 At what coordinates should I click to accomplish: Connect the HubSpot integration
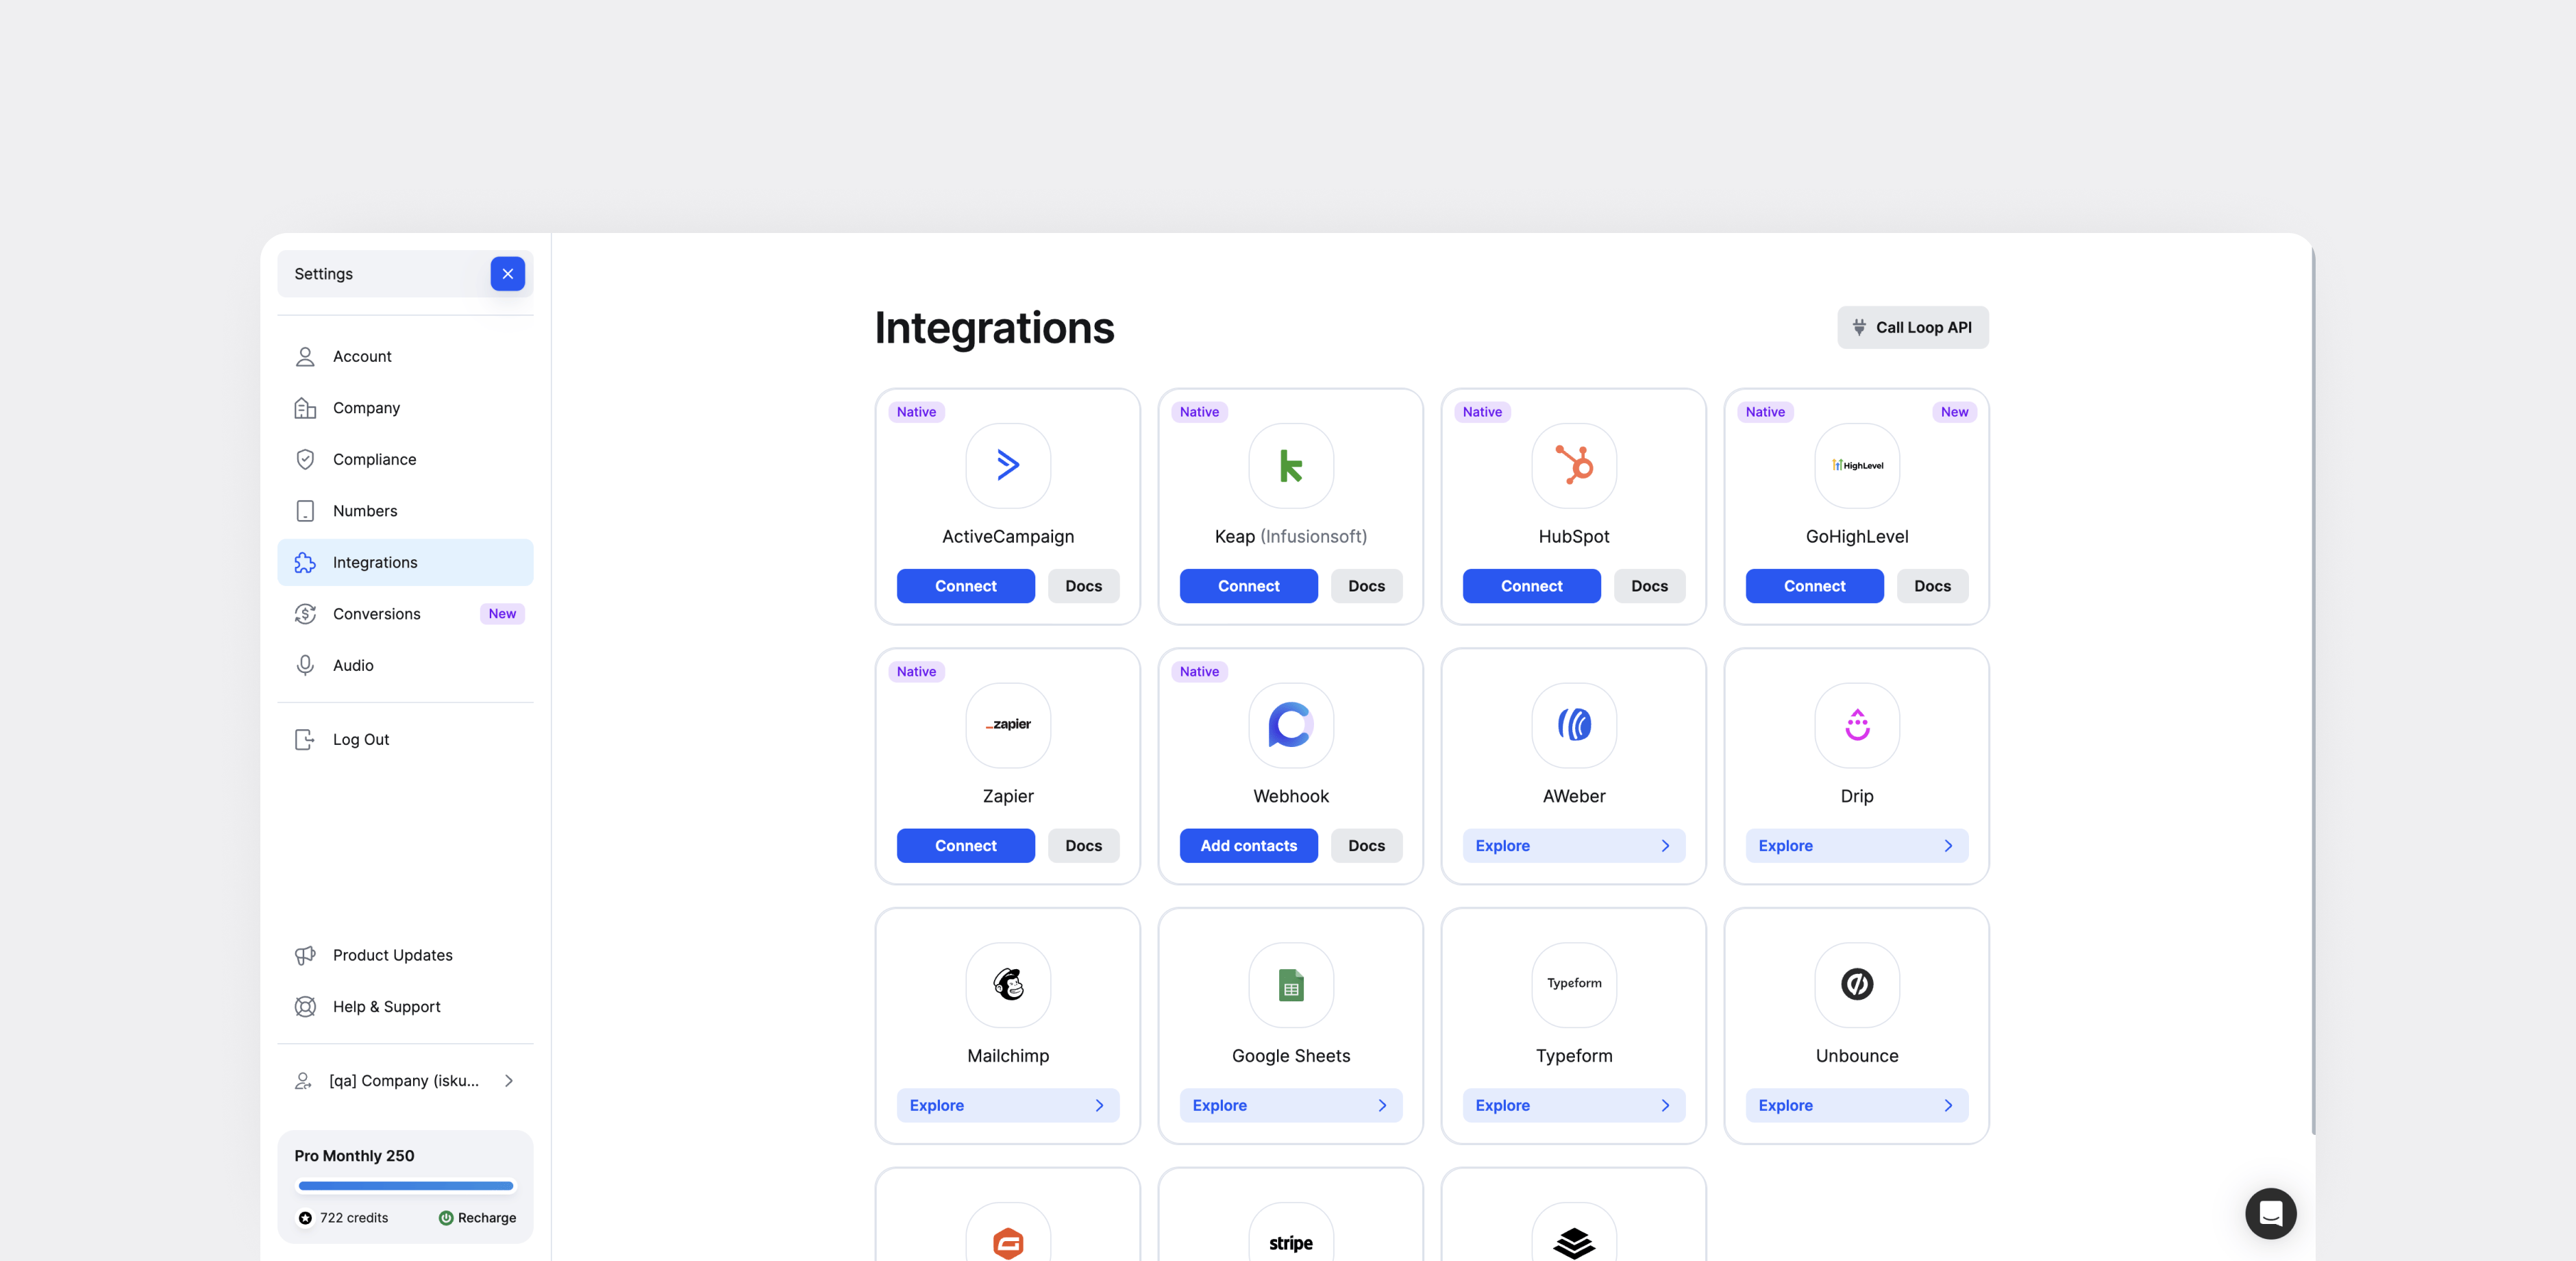1531,586
